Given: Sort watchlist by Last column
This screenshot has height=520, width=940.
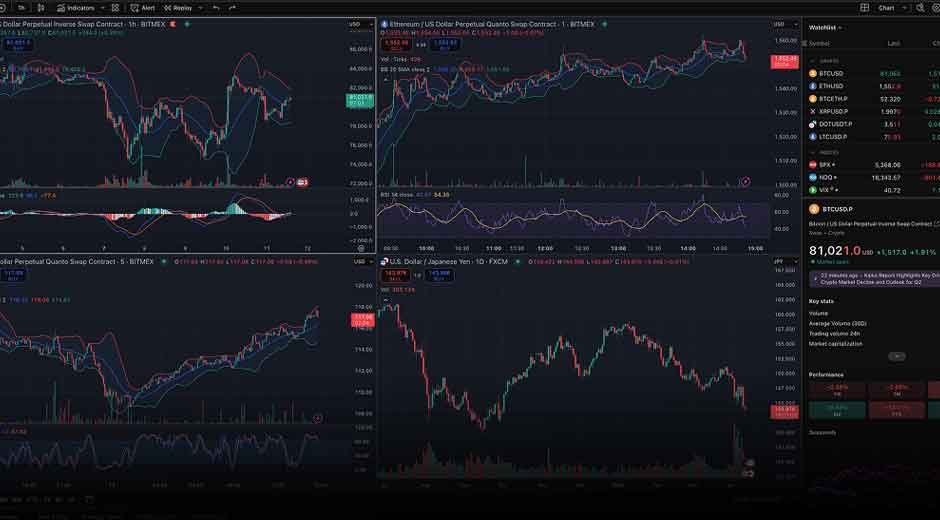Looking at the screenshot, I should pos(894,44).
